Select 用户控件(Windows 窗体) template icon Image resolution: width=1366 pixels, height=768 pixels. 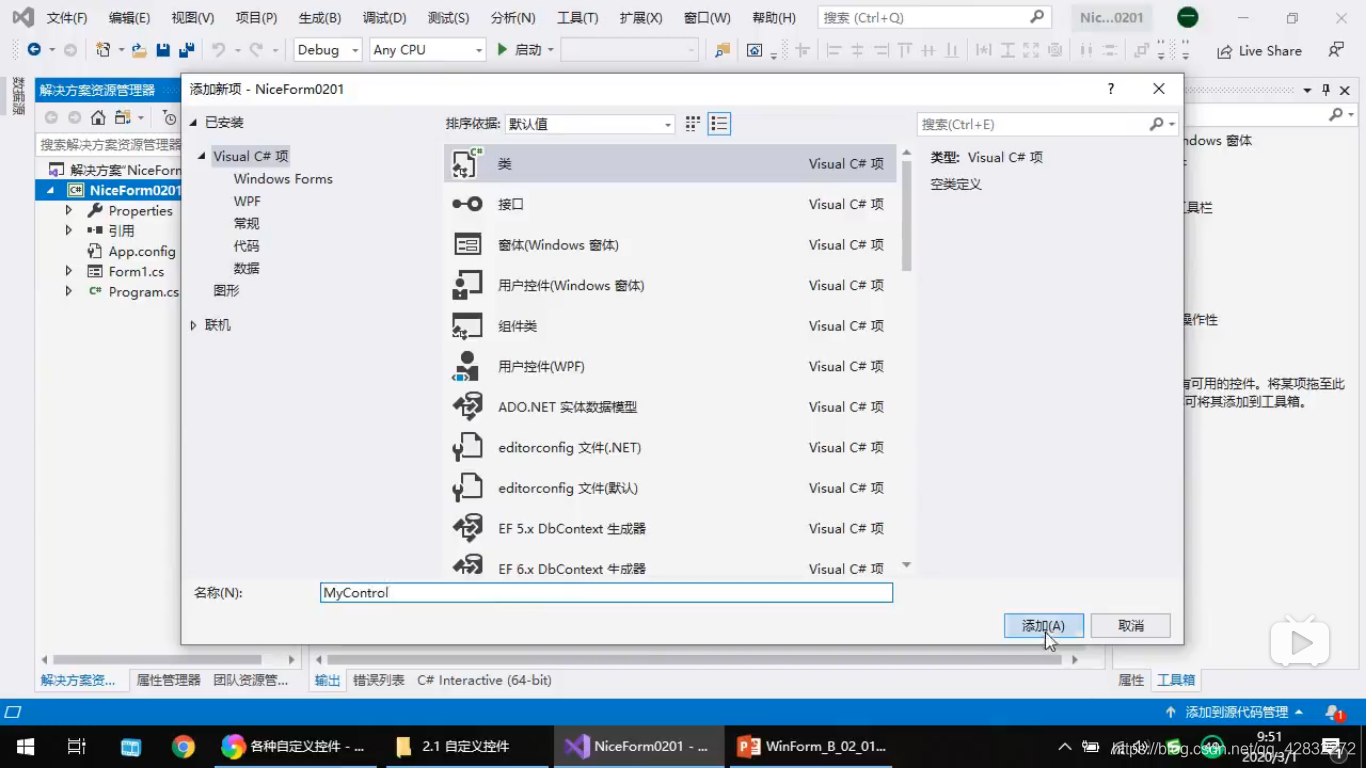click(467, 285)
